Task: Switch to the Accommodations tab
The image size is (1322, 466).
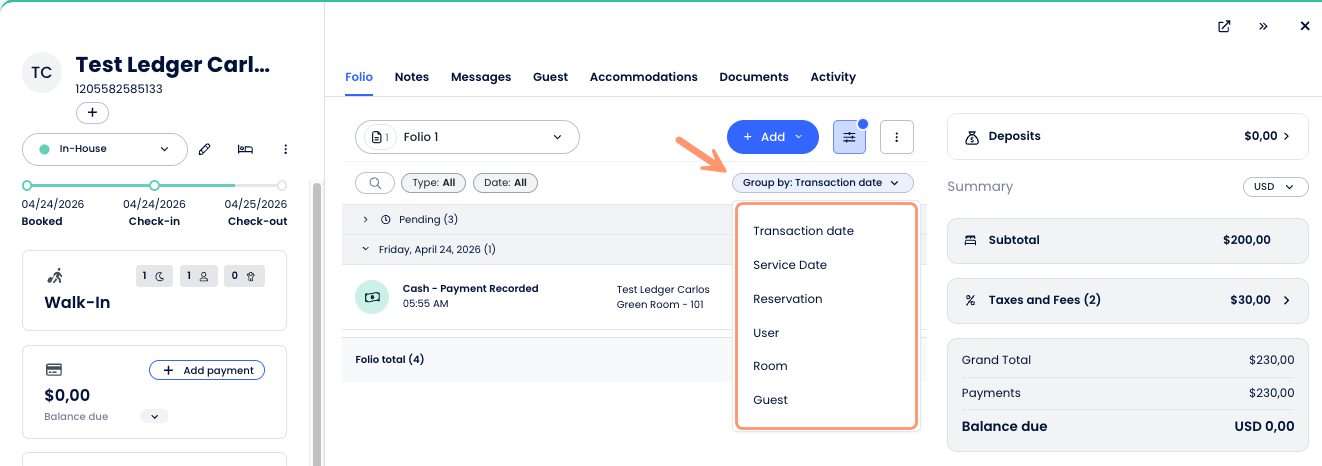Action: point(644,77)
